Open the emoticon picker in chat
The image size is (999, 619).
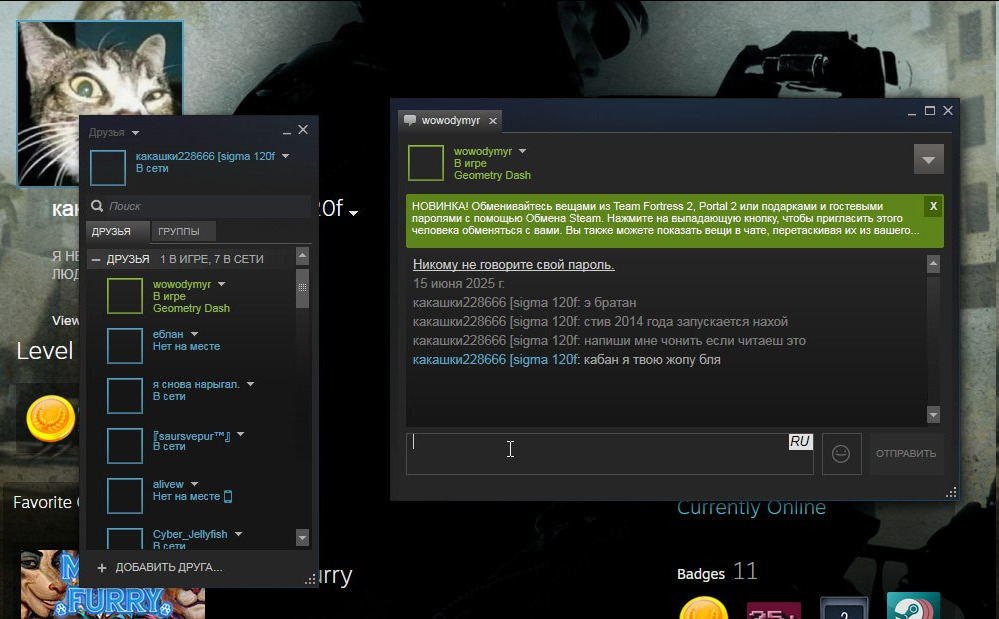point(841,454)
